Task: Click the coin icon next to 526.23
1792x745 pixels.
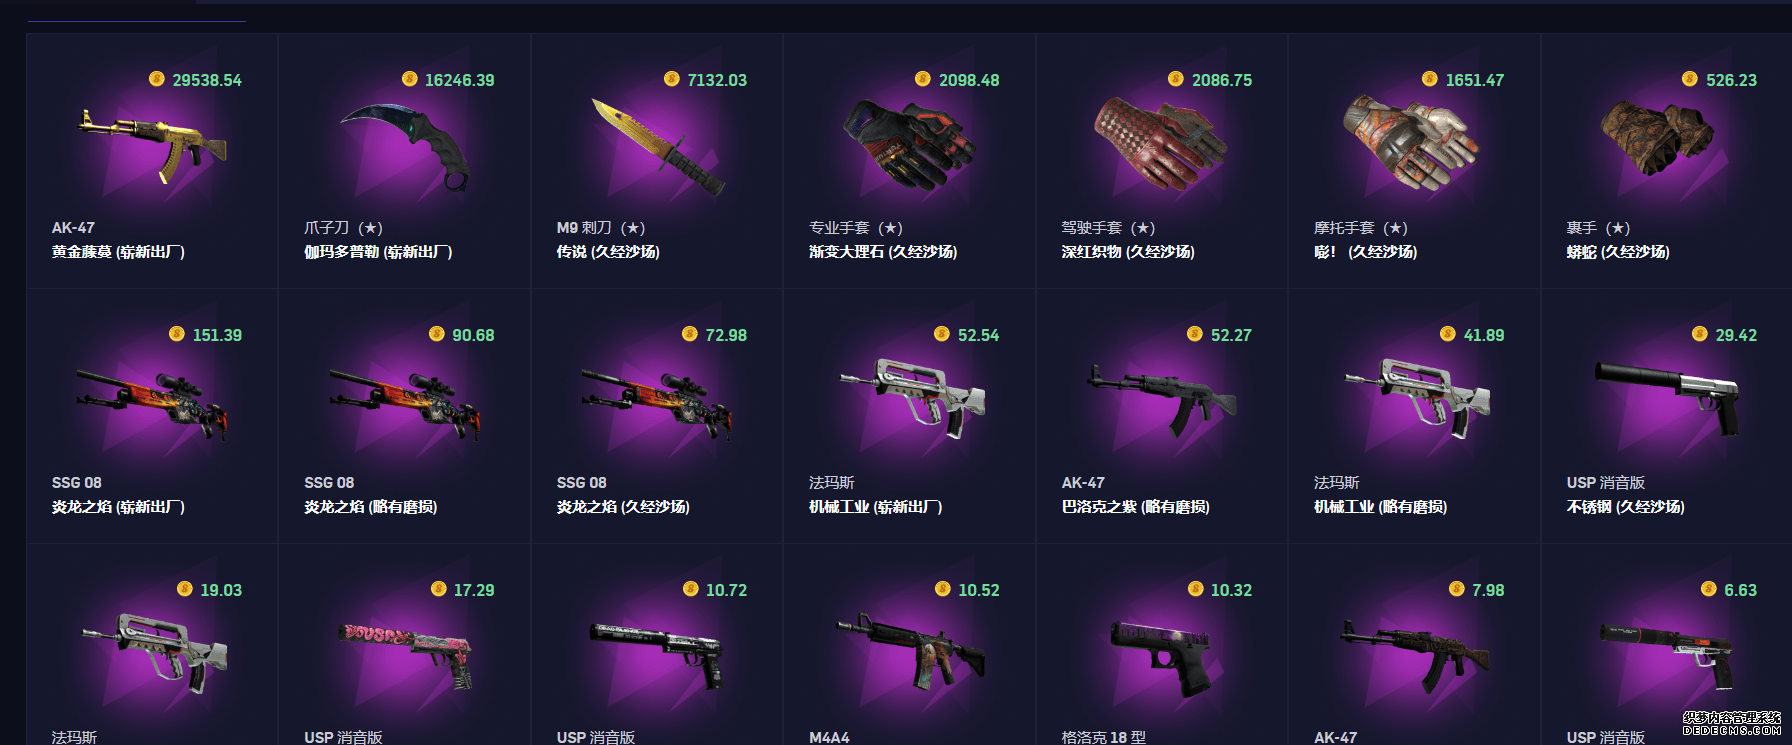Action: click(1690, 79)
